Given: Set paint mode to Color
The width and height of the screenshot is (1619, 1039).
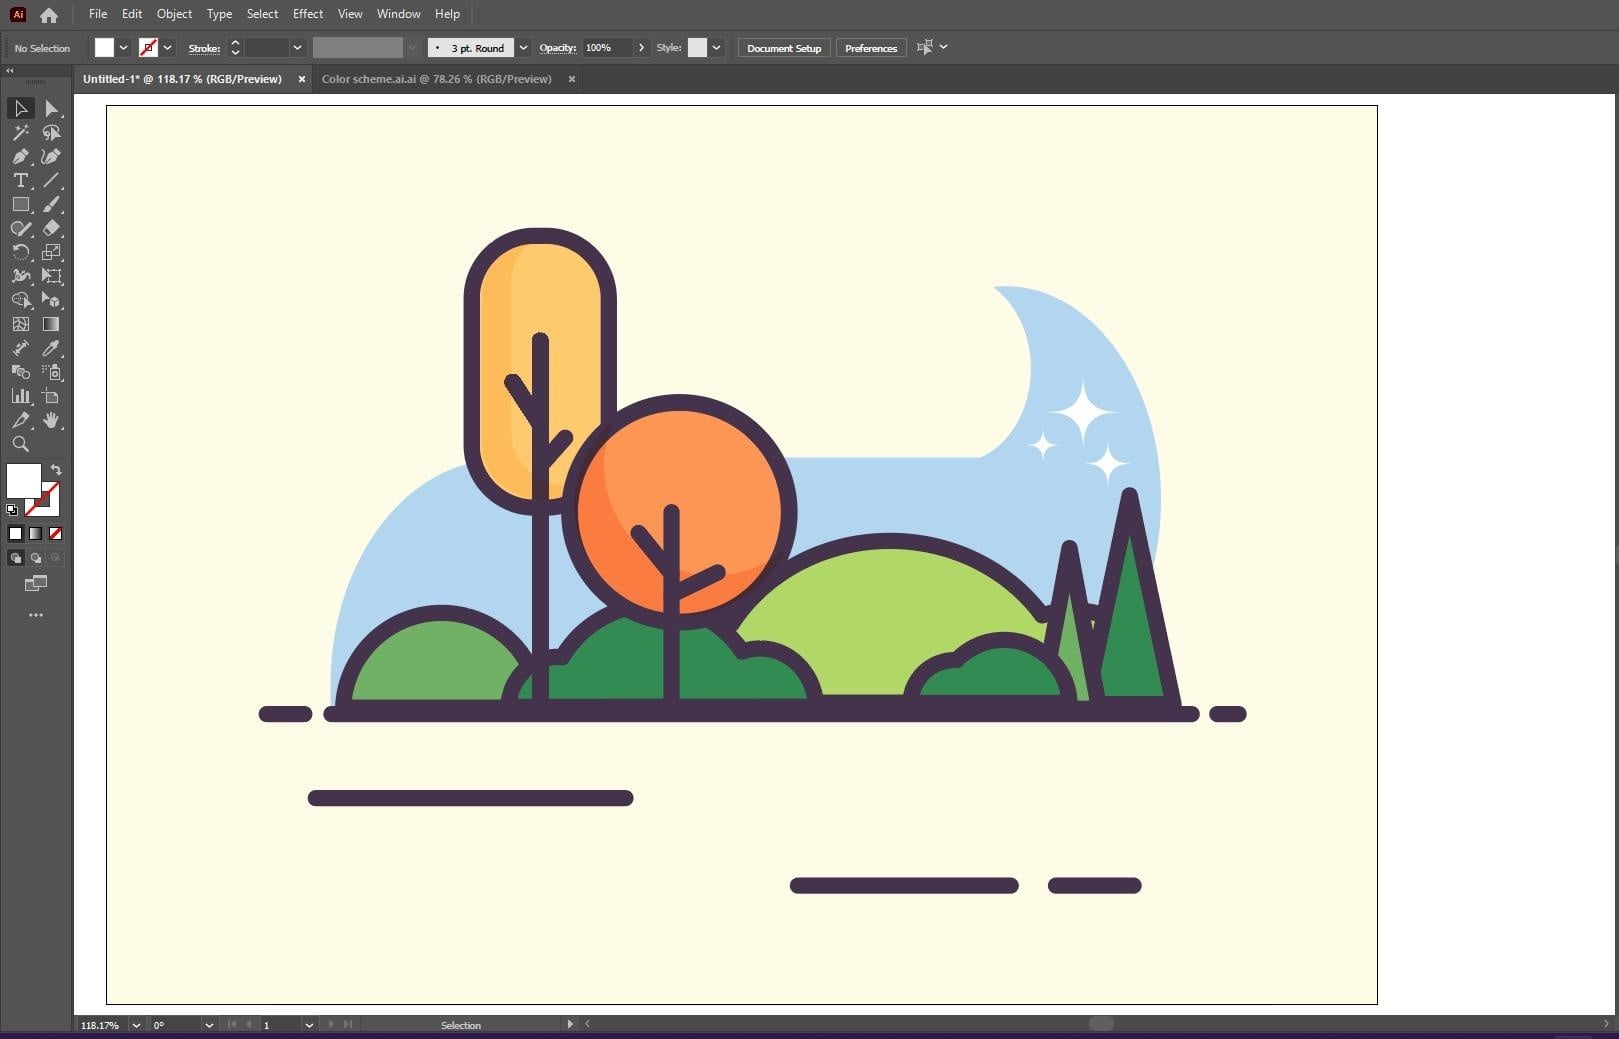Looking at the screenshot, I should [15, 533].
